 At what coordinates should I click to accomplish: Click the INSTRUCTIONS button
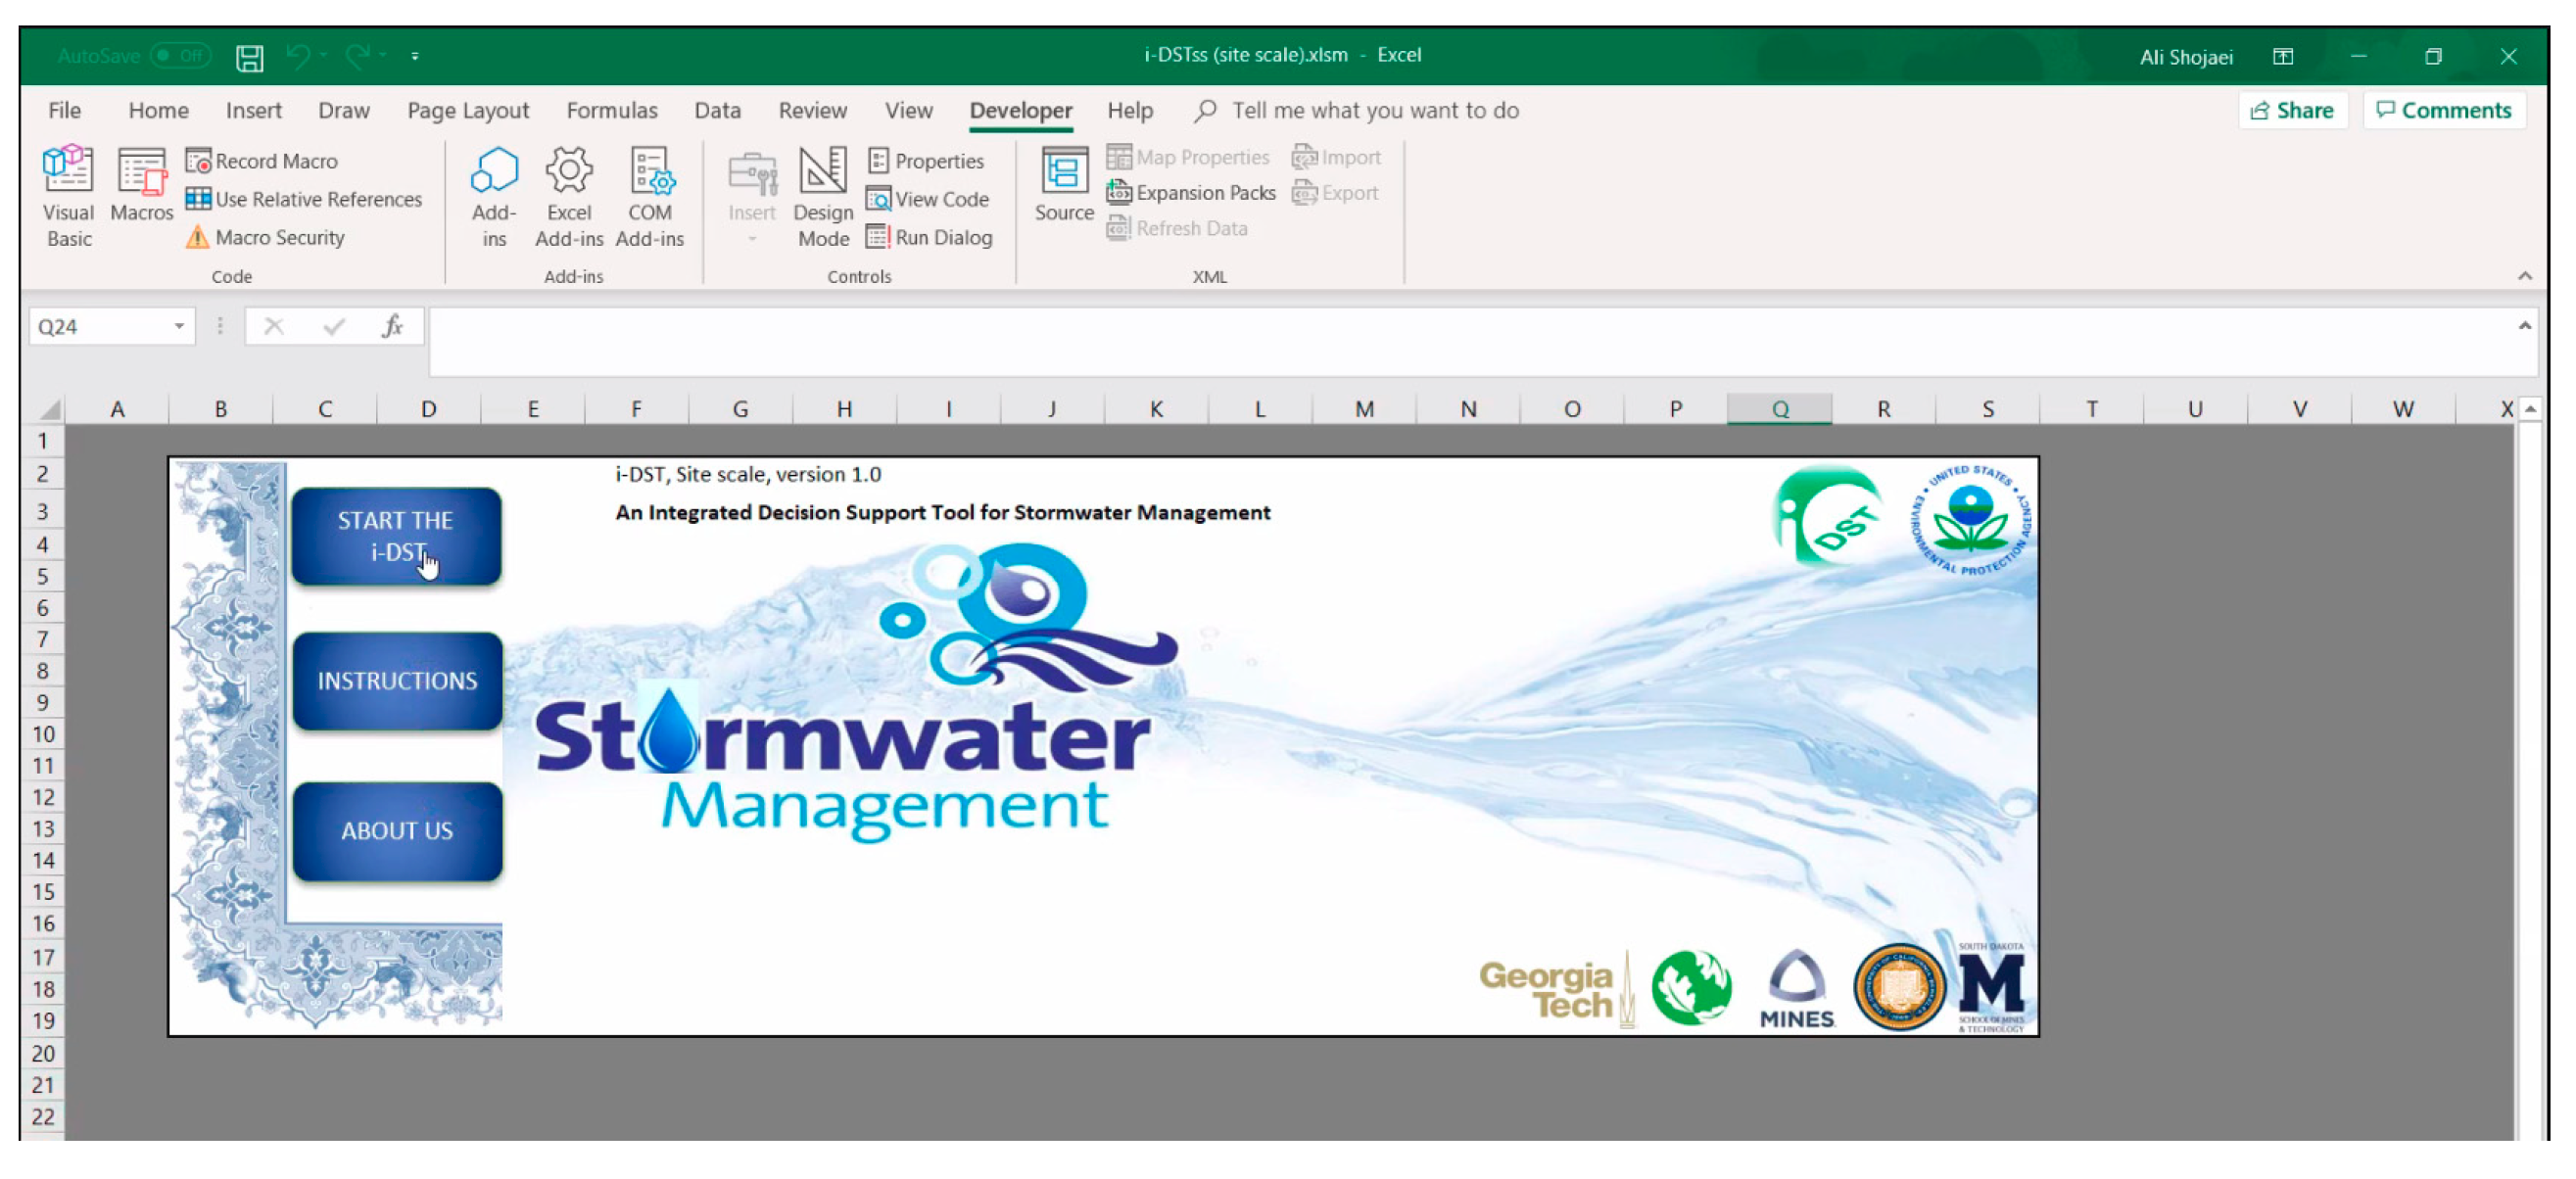point(397,681)
